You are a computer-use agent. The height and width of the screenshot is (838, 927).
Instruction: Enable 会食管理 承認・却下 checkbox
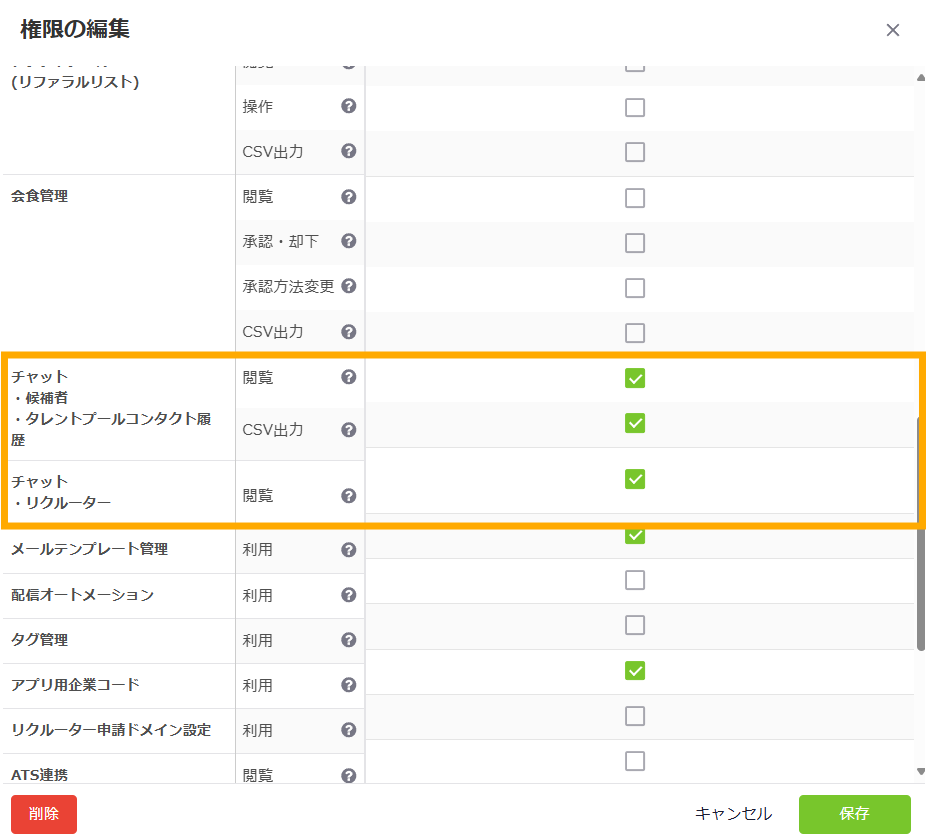635,243
